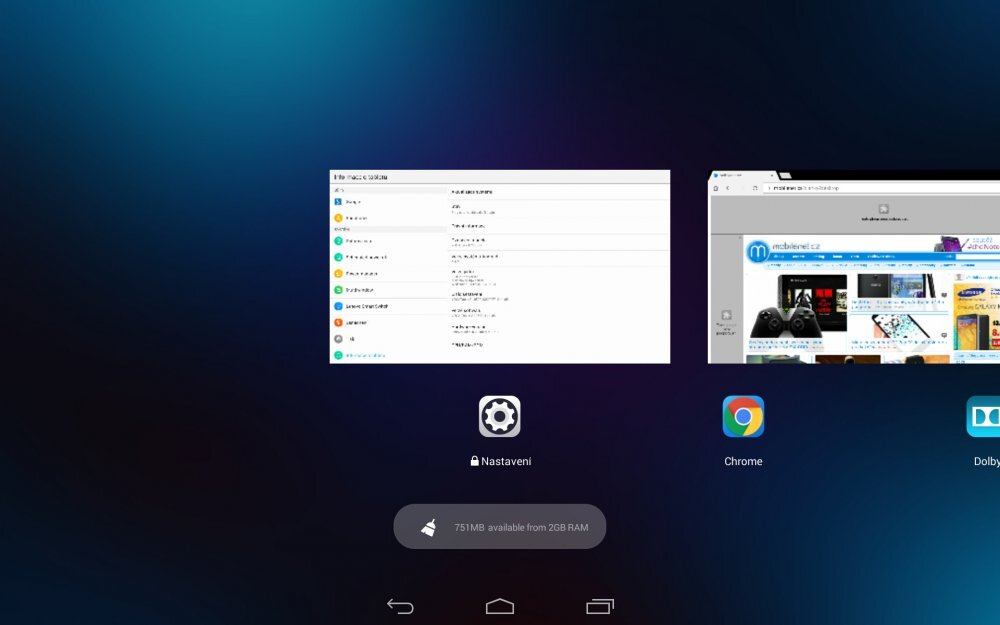
Task: Tap the Nastavení app label text
Action: tap(507, 461)
